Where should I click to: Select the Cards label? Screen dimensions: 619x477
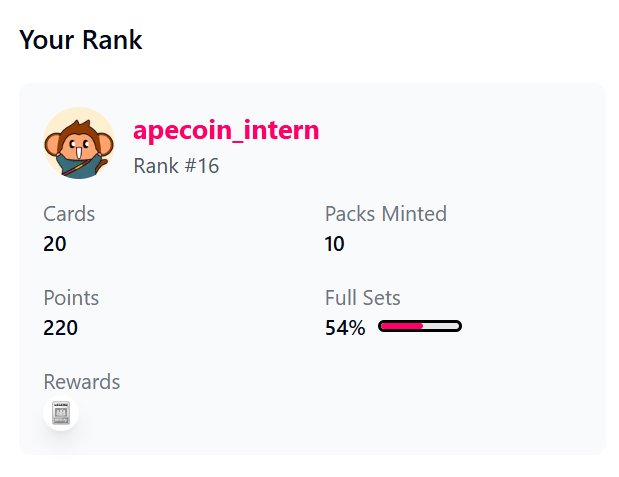point(69,213)
